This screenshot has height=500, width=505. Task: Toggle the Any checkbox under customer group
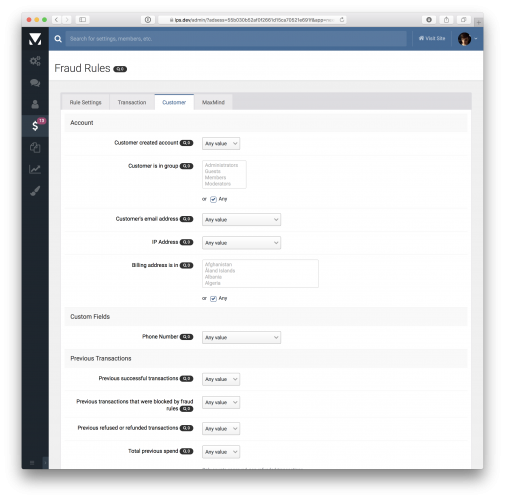(x=213, y=199)
